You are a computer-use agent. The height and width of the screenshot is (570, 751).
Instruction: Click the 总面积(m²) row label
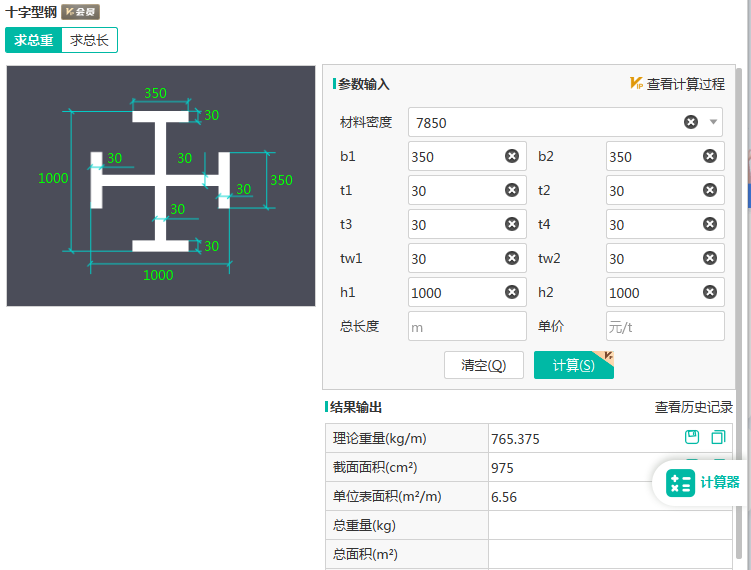[x=365, y=554]
